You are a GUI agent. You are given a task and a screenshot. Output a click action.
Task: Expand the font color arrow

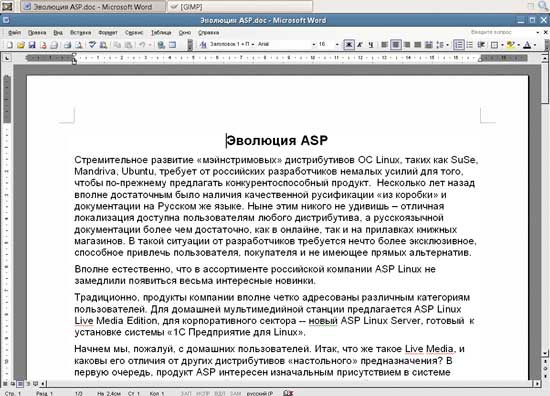point(535,45)
